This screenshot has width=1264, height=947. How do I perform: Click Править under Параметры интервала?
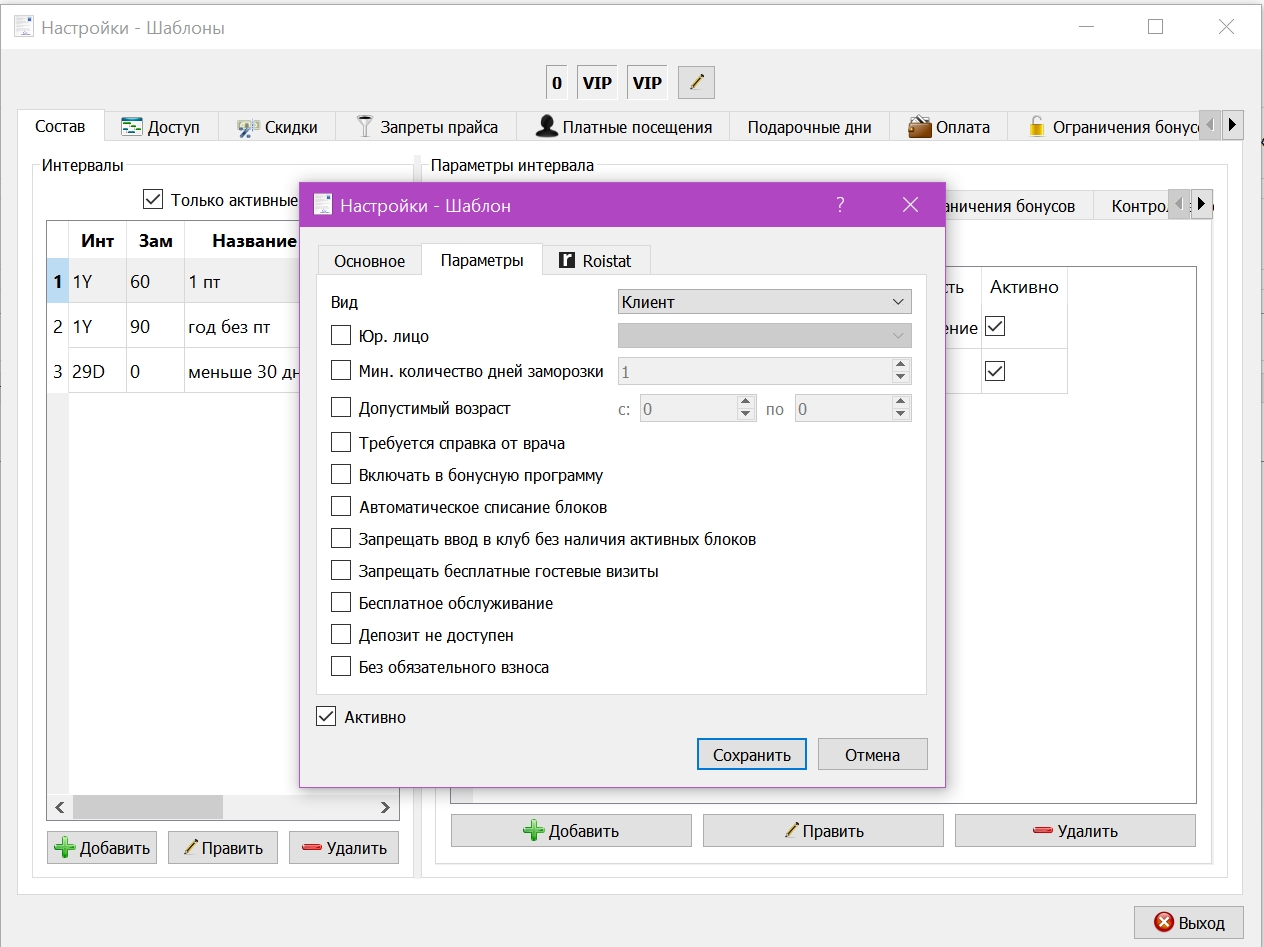pos(823,831)
